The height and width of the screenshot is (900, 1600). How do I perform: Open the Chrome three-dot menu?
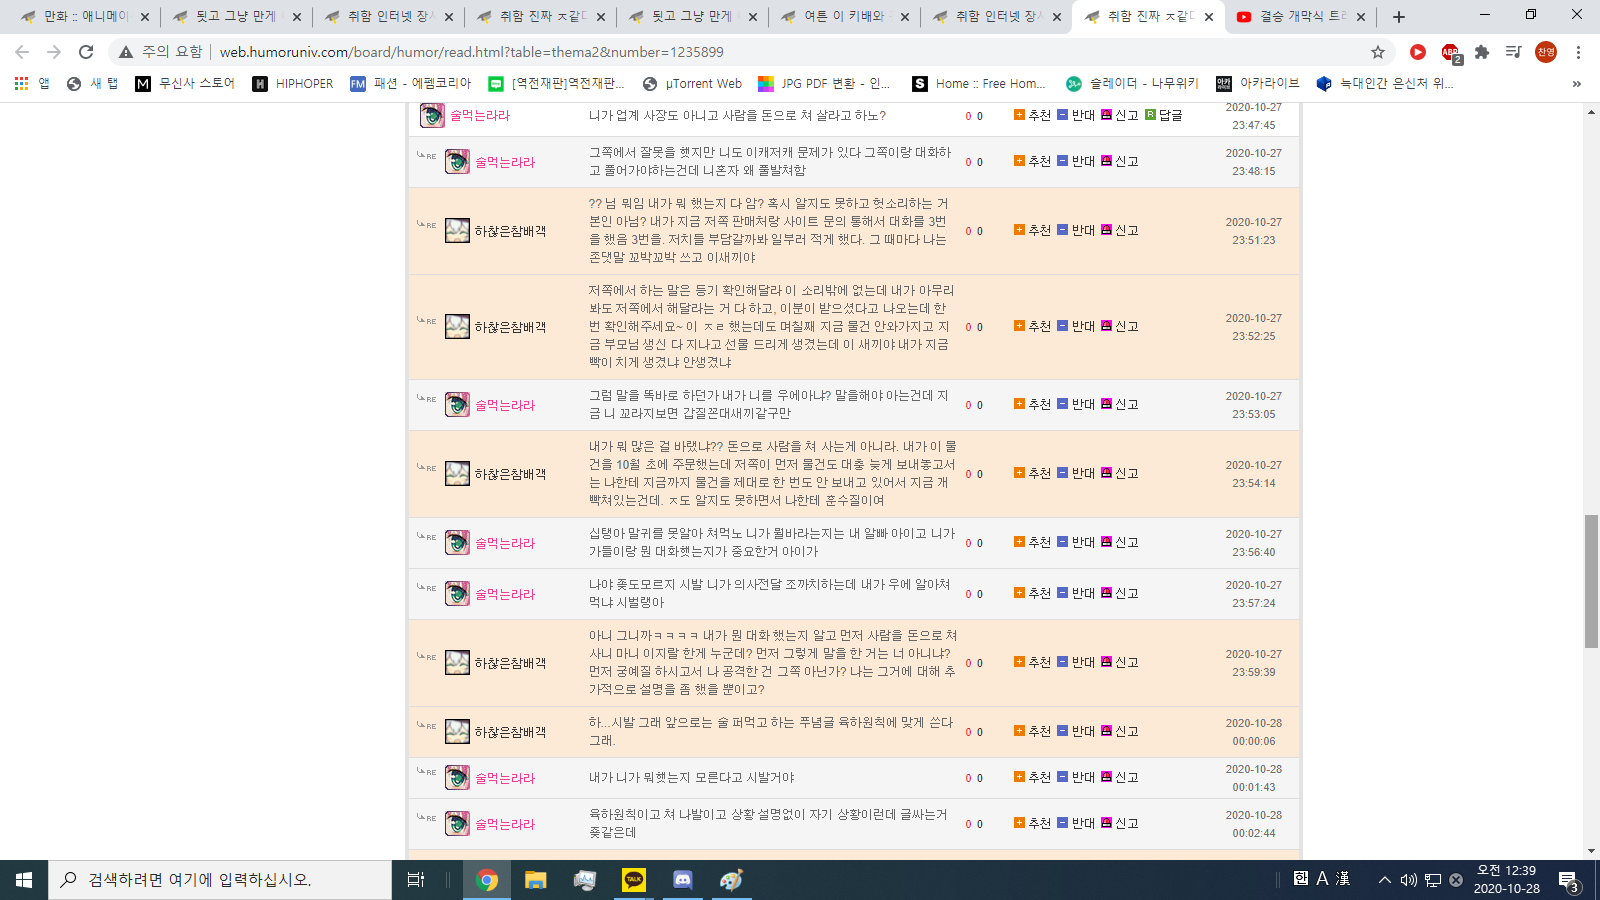point(1578,52)
